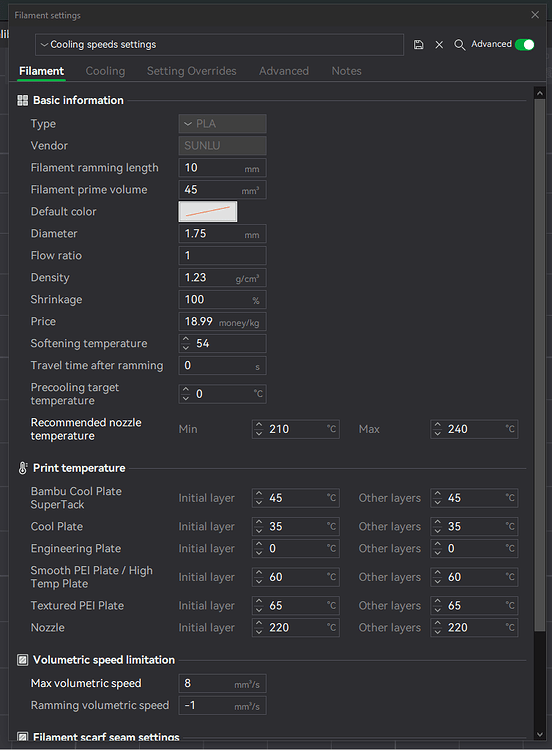
Task: Increase Cool Plate Initial layer temperature
Action: pos(259,522)
